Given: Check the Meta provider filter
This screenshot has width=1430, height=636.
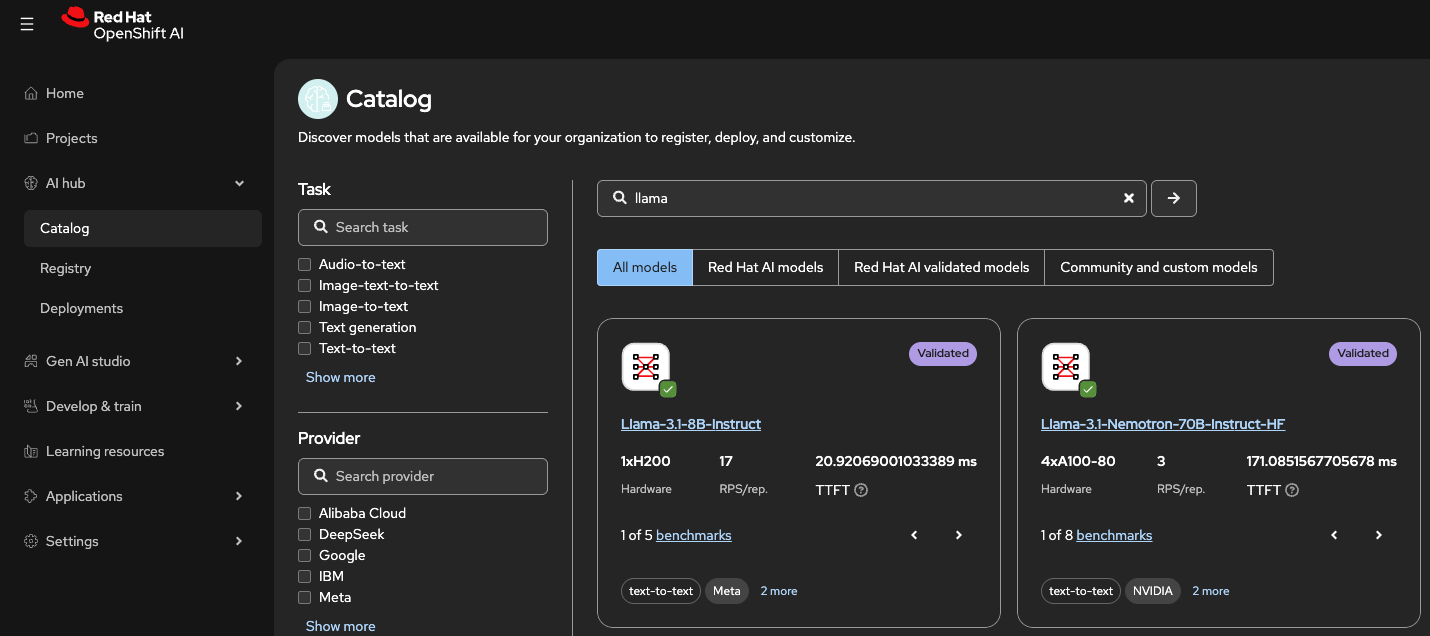Looking at the screenshot, I should pos(305,597).
